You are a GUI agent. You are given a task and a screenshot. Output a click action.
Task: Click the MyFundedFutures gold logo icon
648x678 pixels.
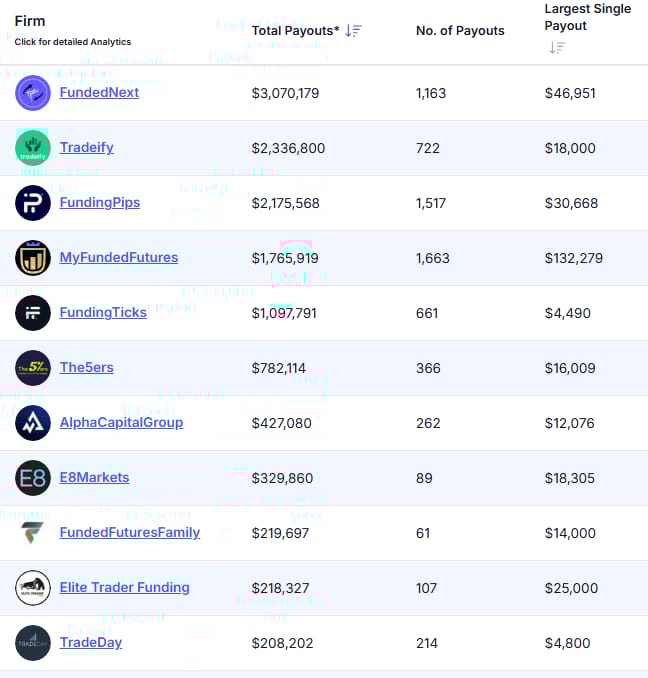coord(33,258)
